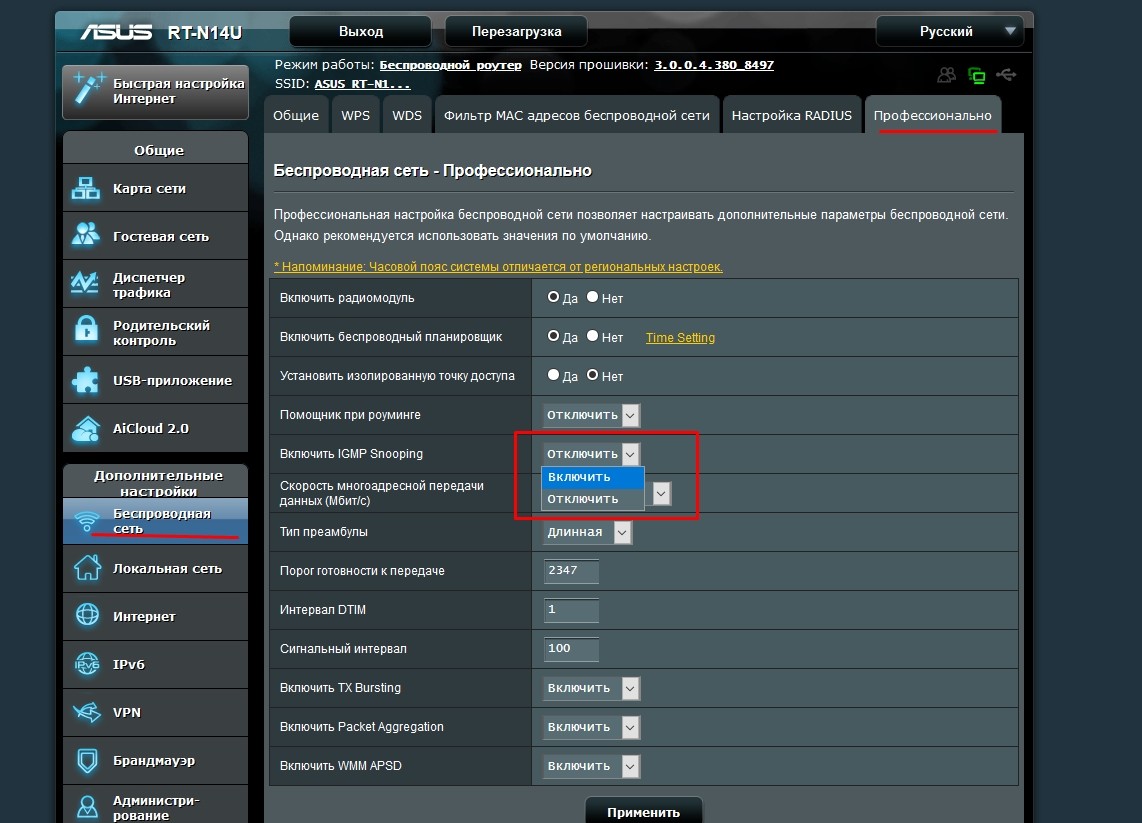Click the SSID ASUS_RT-N1... link
Image resolution: width=1142 pixels, height=823 pixels.
(x=362, y=84)
